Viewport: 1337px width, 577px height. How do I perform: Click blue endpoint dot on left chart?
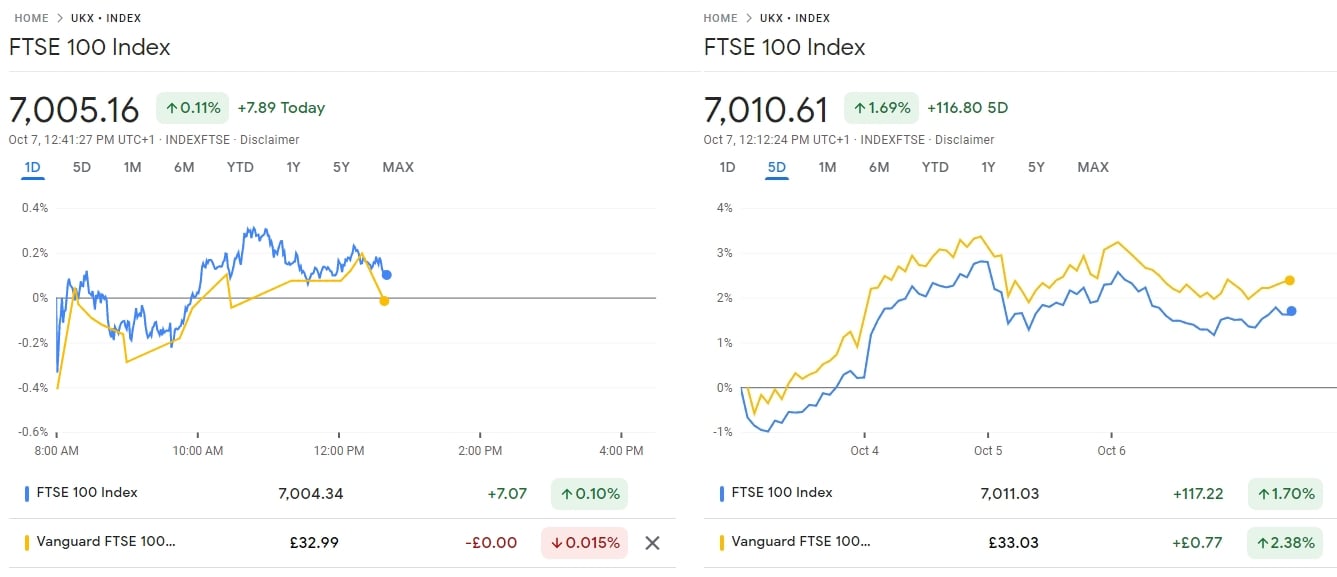click(387, 274)
